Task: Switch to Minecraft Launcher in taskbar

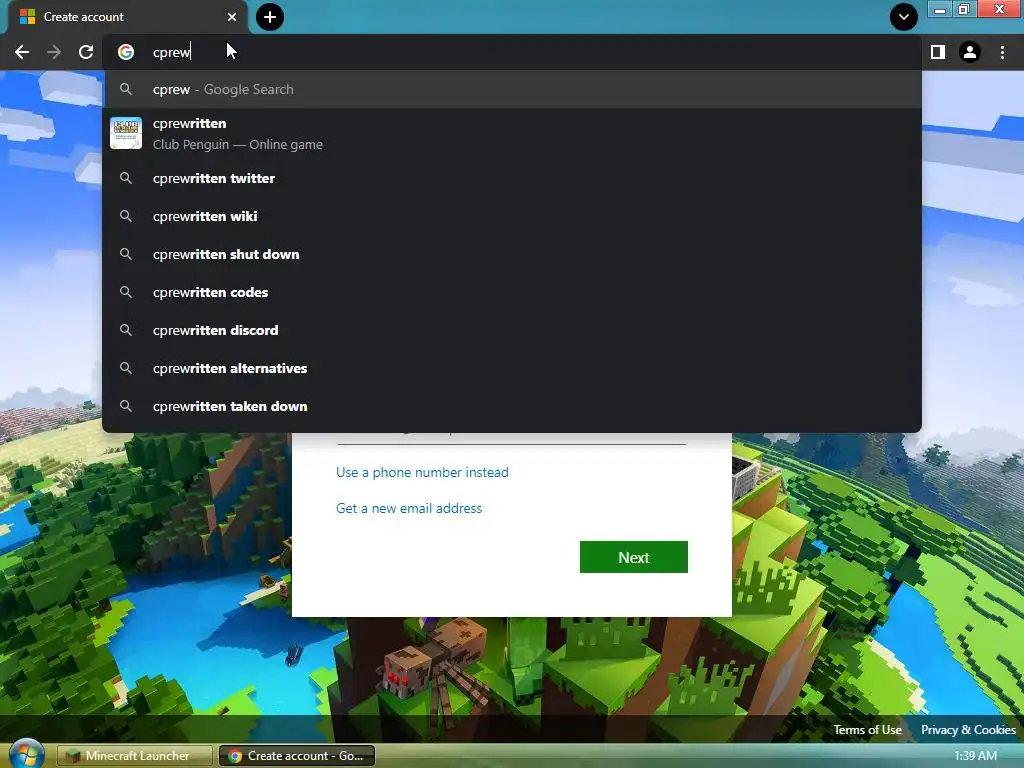Action: [135, 756]
